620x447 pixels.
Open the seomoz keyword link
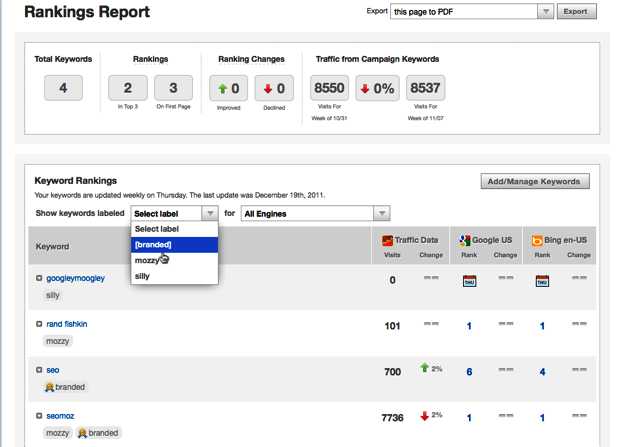tap(60, 416)
